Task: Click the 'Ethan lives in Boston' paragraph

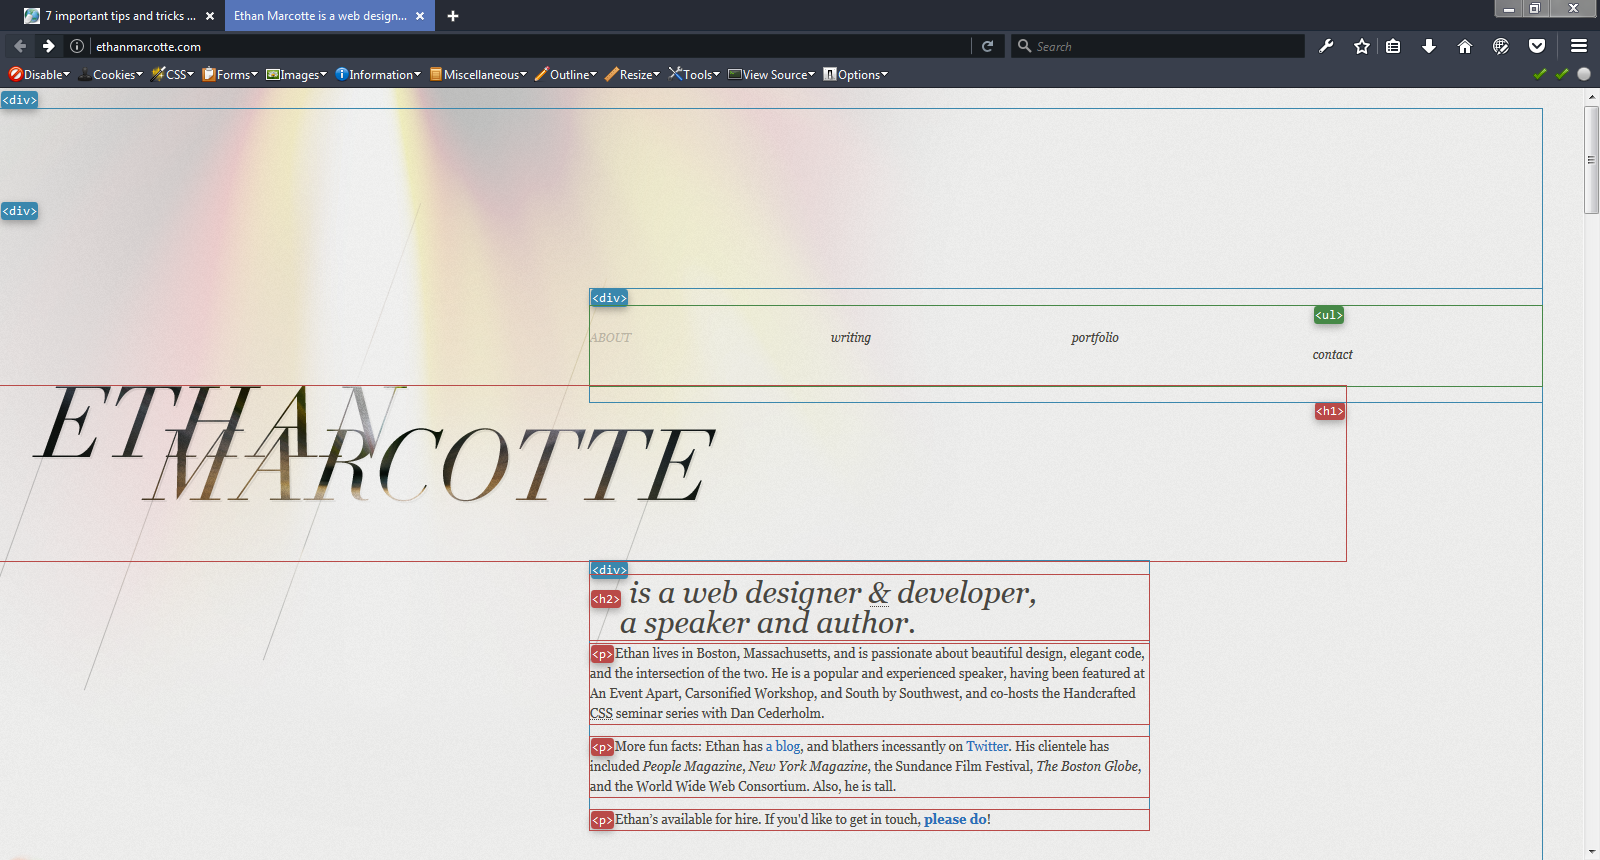Action: pyautogui.click(x=868, y=683)
